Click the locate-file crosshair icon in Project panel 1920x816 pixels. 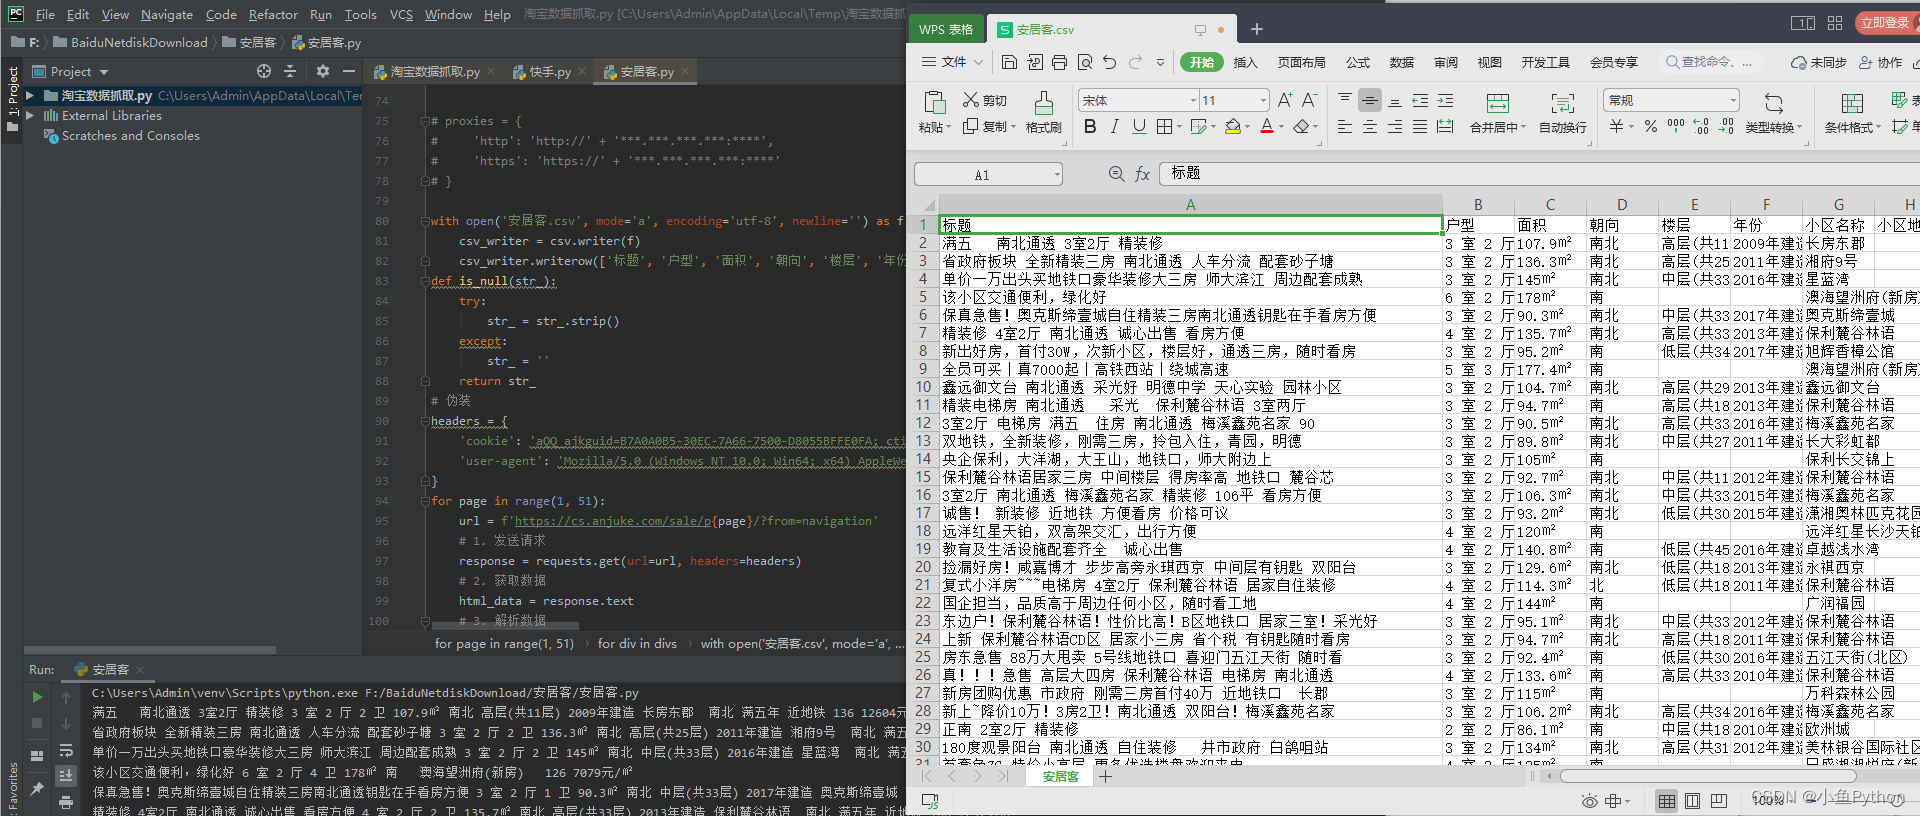click(264, 71)
